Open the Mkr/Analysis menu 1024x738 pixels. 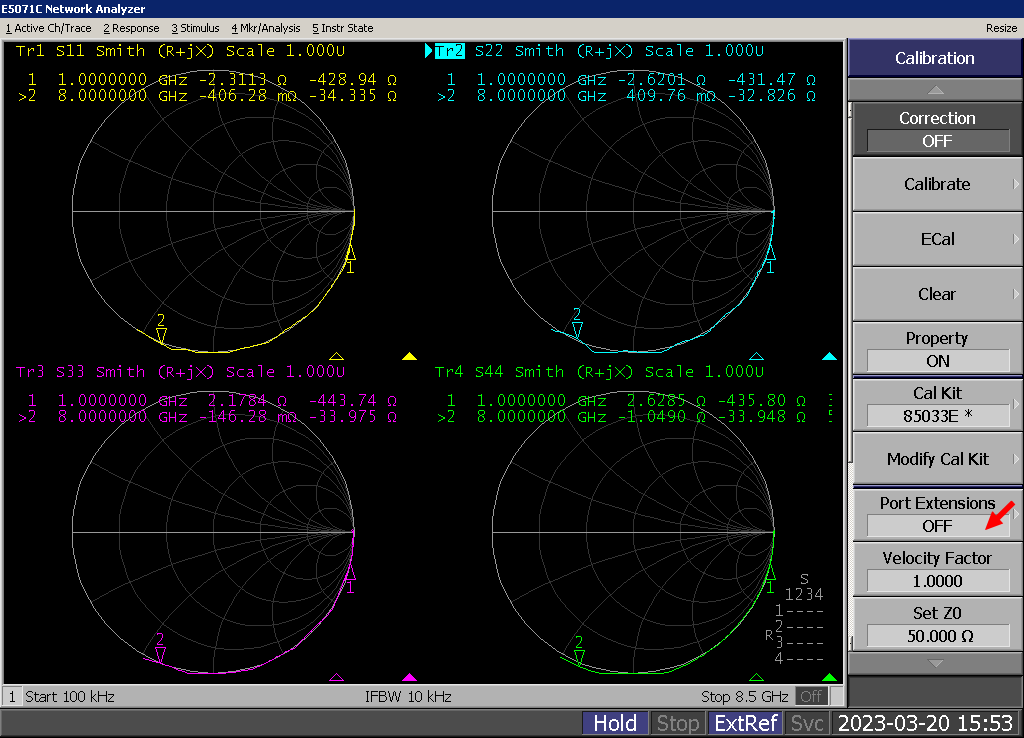click(265, 28)
